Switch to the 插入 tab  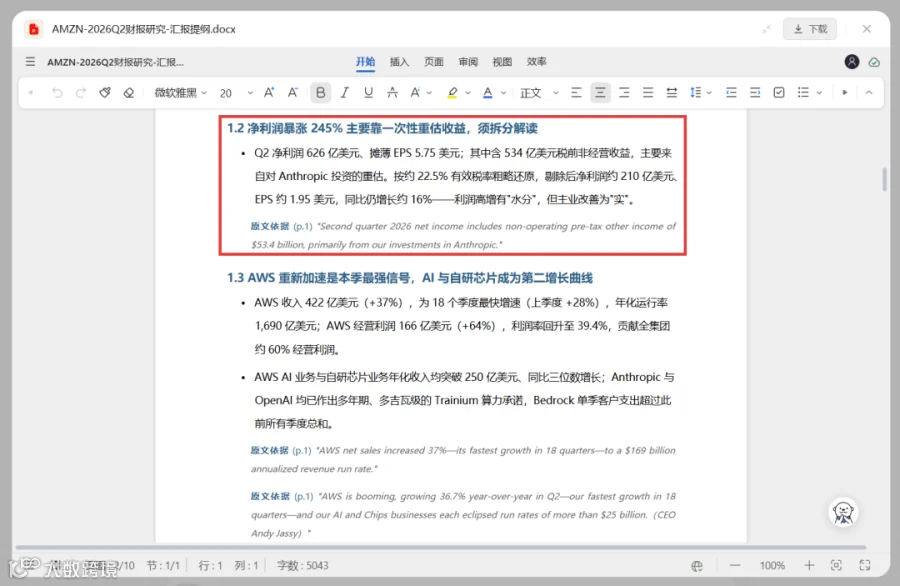tap(399, 62)
